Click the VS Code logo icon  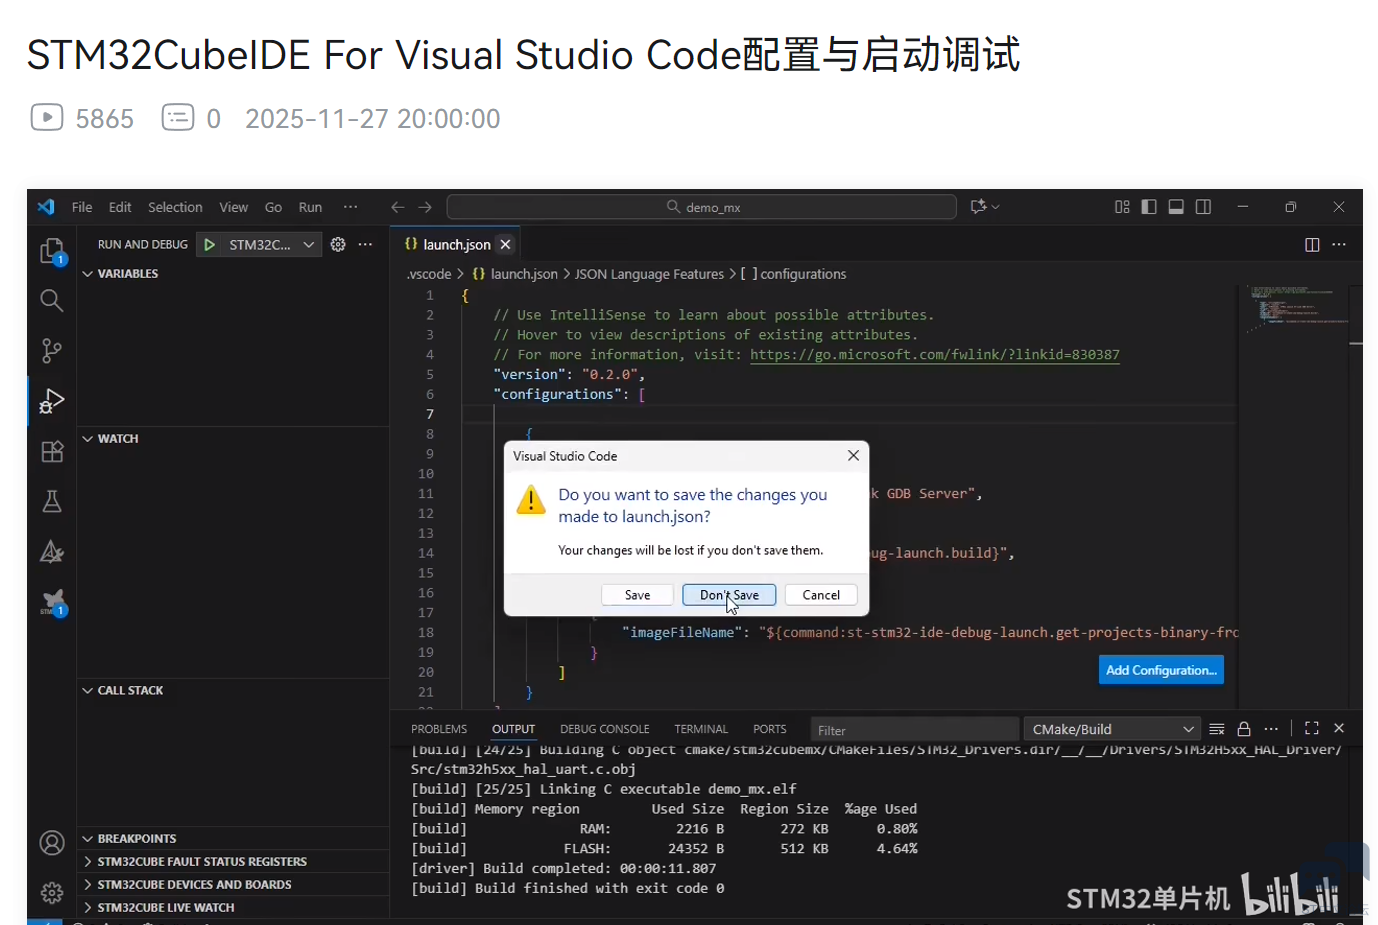(46, 207)
